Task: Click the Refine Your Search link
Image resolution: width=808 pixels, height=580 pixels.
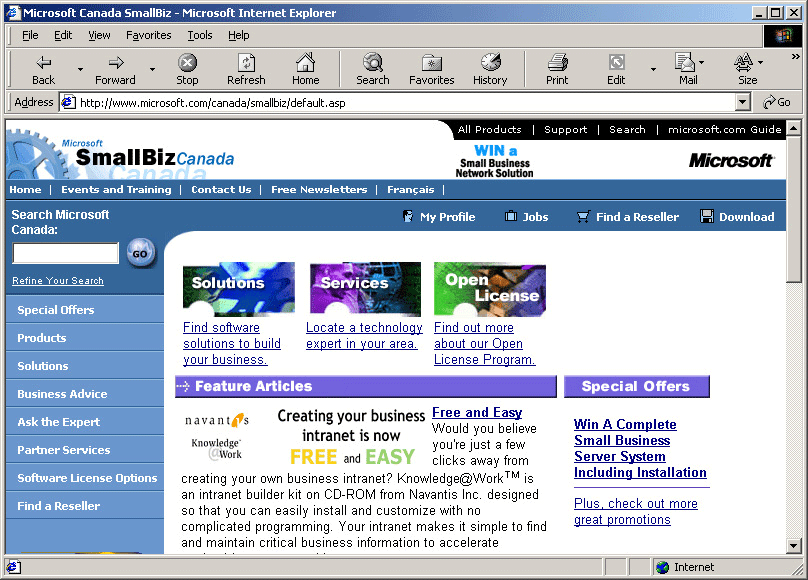Action: click(58, 281)
